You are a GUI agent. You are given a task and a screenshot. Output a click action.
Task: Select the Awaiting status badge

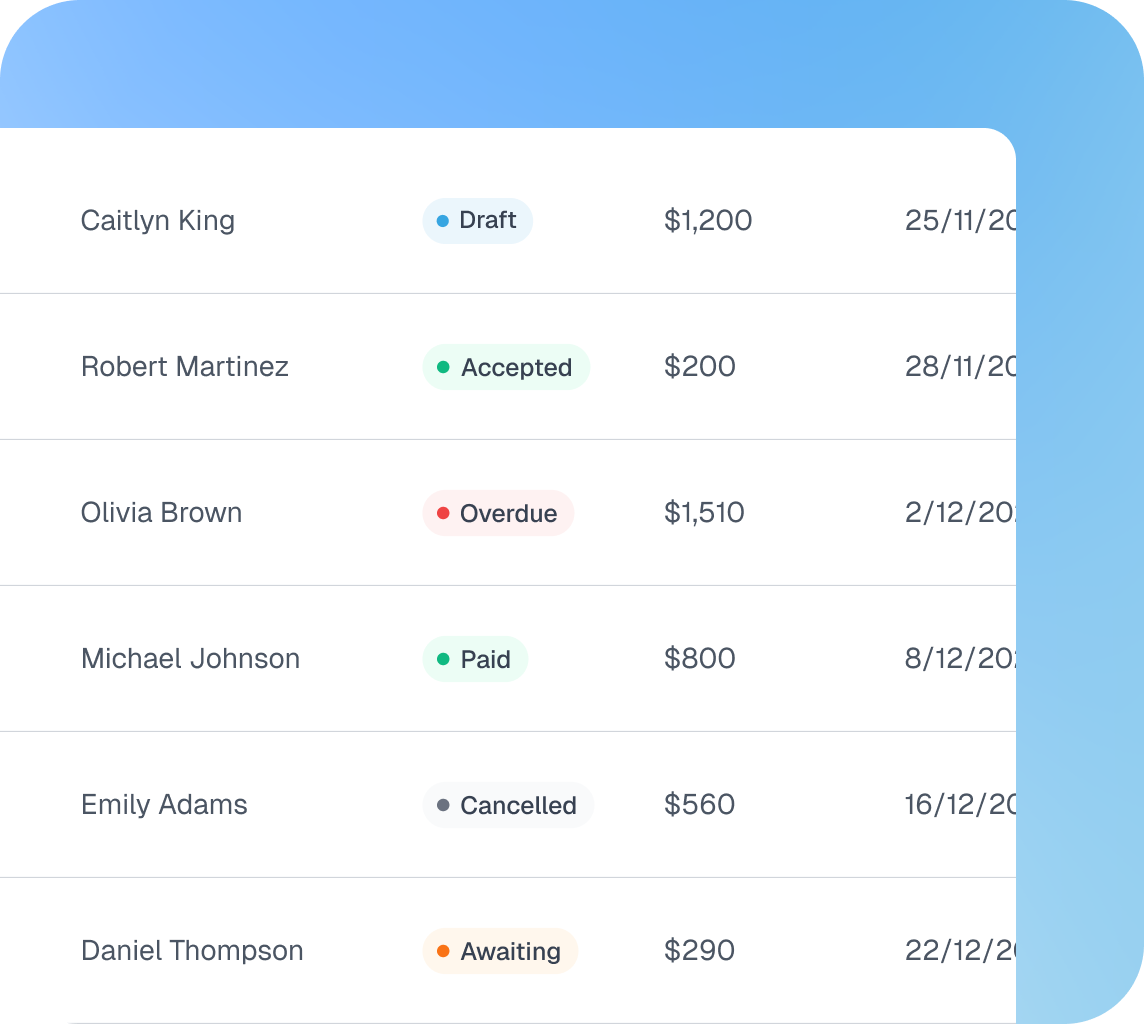click(x=500, y=950)
